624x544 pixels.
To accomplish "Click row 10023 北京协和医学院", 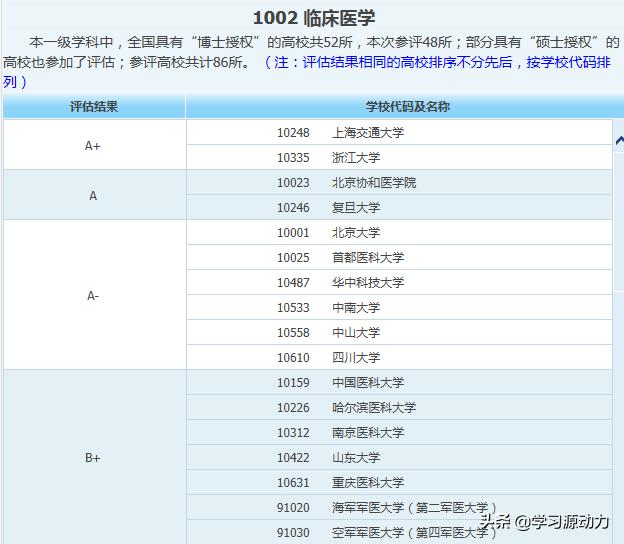I will [399, 182].
